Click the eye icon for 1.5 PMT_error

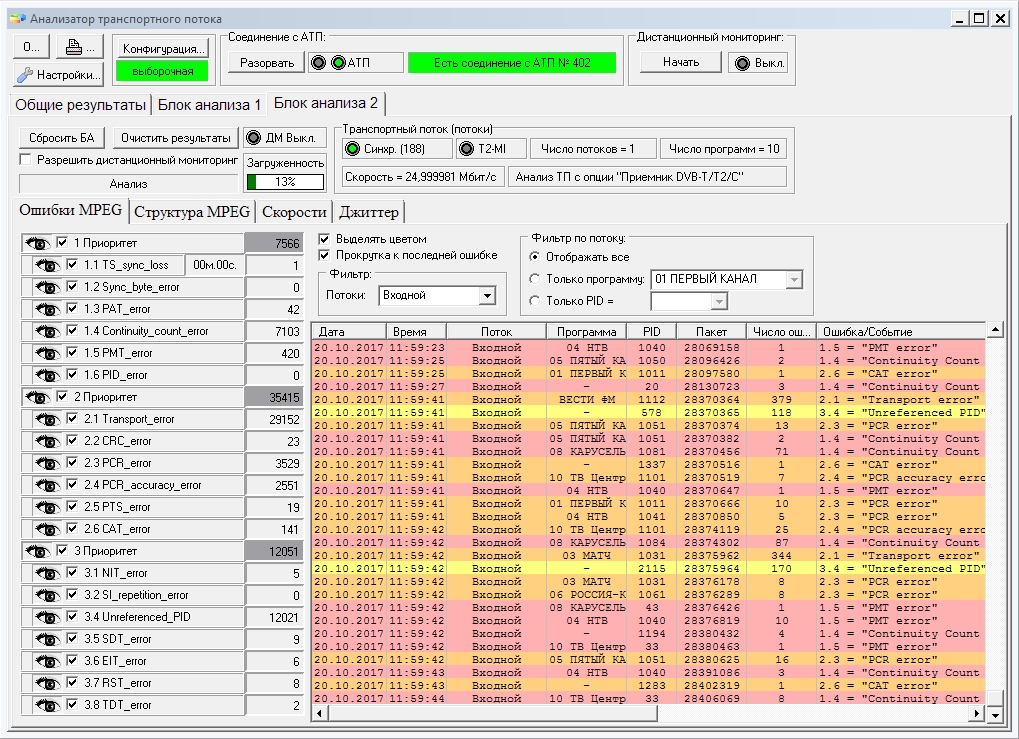tap(47, 354)
